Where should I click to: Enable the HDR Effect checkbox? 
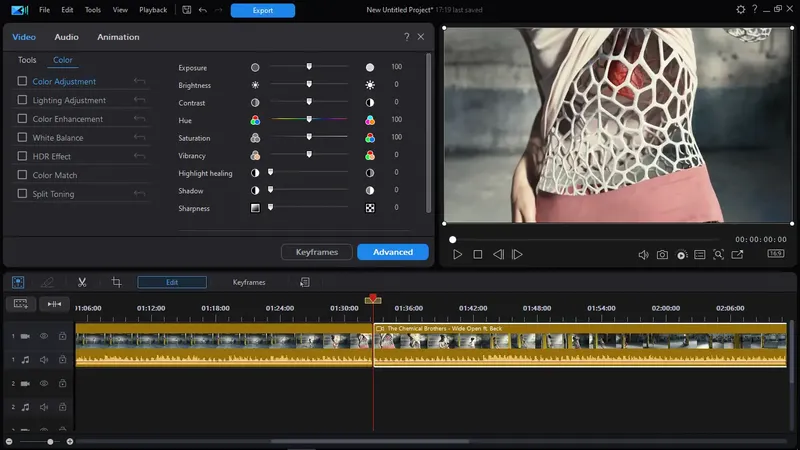[22, 157]
